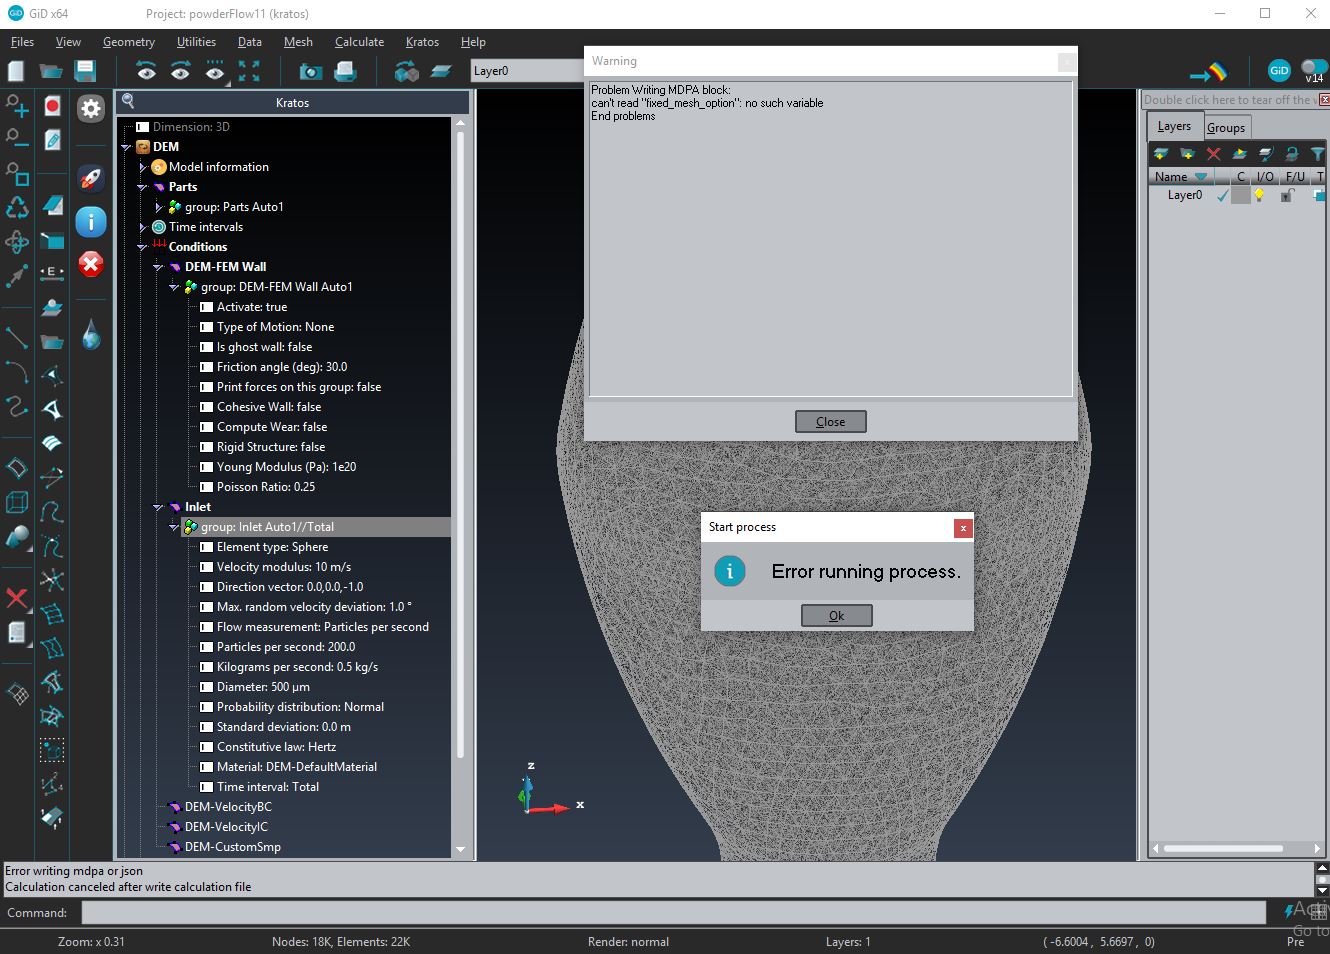1330x954 pixels.
Task: Click the Zoom Frame fit-arrows icon on top toolbar
Action: pyautogui.click(x=247, y=71)
